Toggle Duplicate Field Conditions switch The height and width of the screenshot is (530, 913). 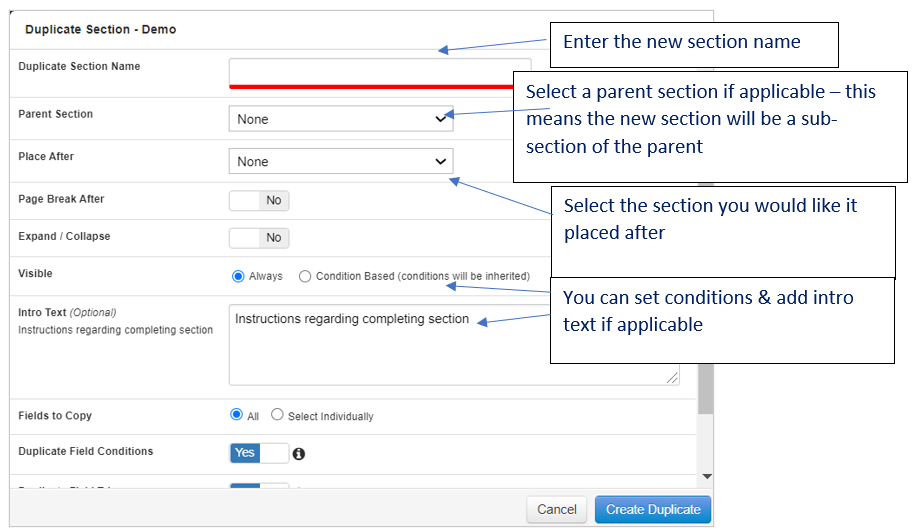[x=259, y=453]
